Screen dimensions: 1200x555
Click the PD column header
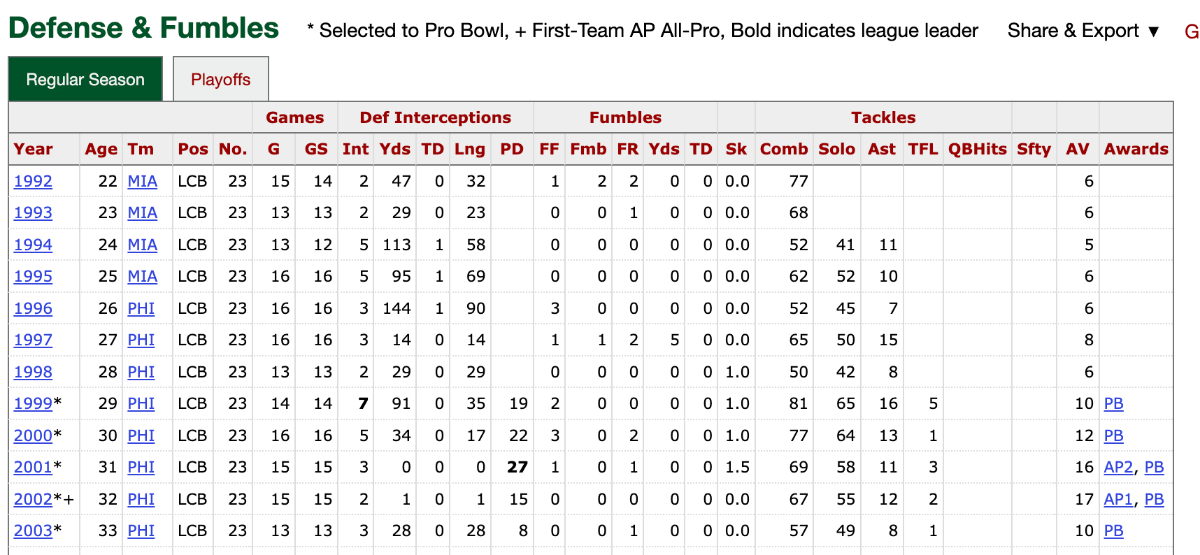click(x=512, y=149)
